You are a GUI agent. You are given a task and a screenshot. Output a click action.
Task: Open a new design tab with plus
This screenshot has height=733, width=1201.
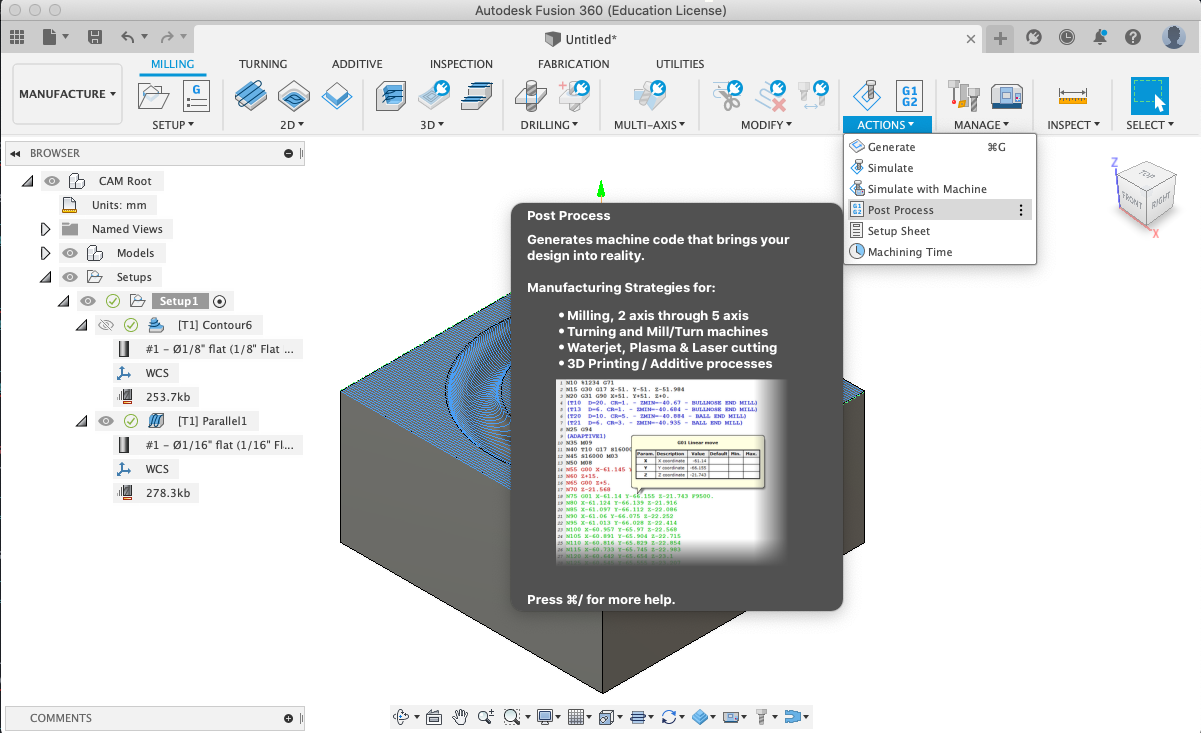[1000, 37]
